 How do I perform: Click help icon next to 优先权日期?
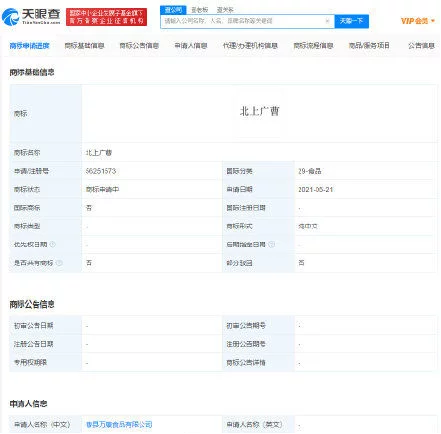tap(53, 244)
